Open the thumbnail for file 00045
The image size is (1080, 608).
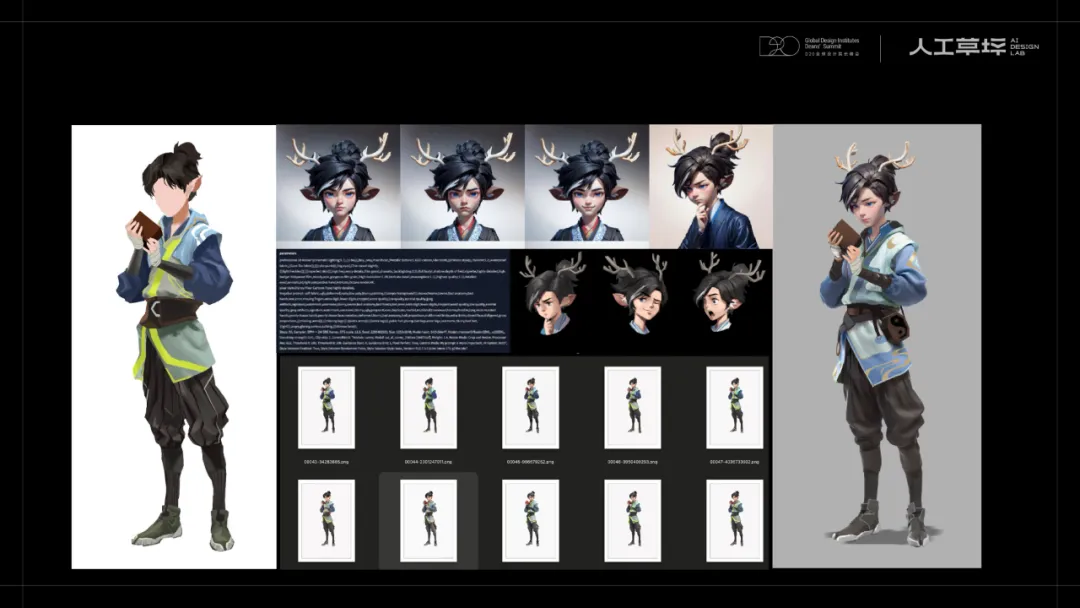(530, 408)
